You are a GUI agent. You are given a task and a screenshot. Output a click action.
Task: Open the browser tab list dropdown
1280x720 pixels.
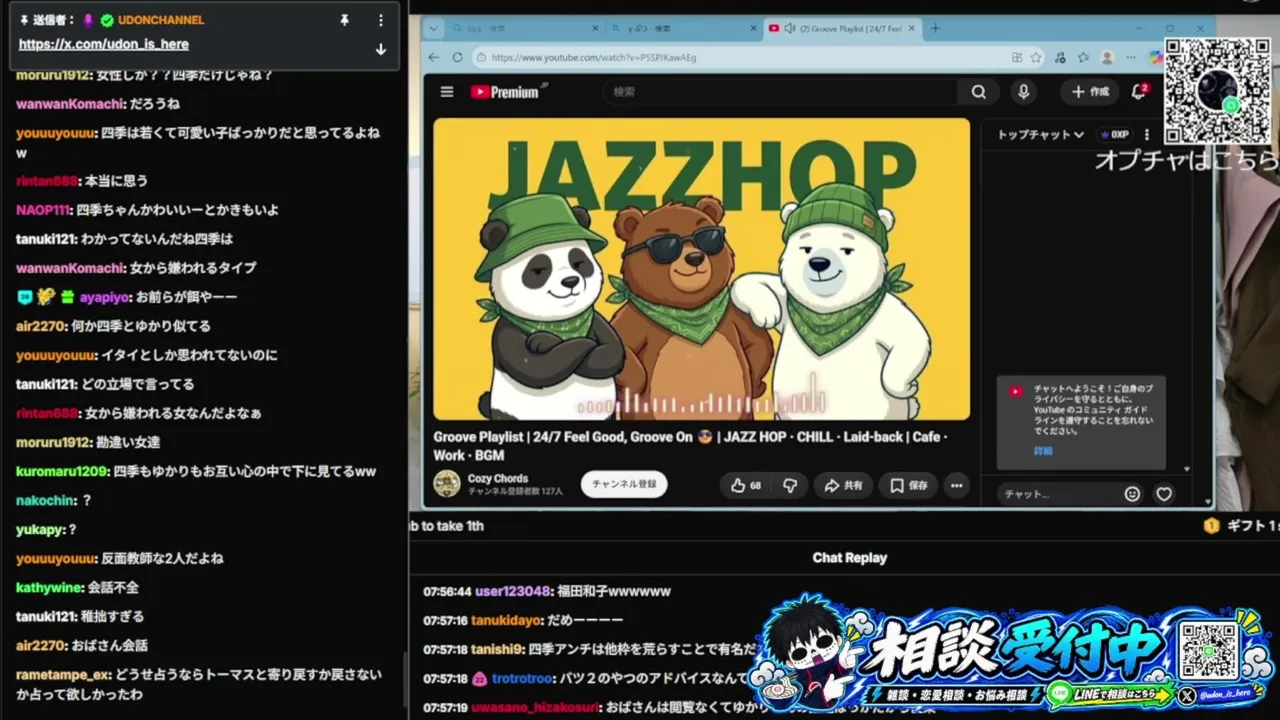pos(433,28)
